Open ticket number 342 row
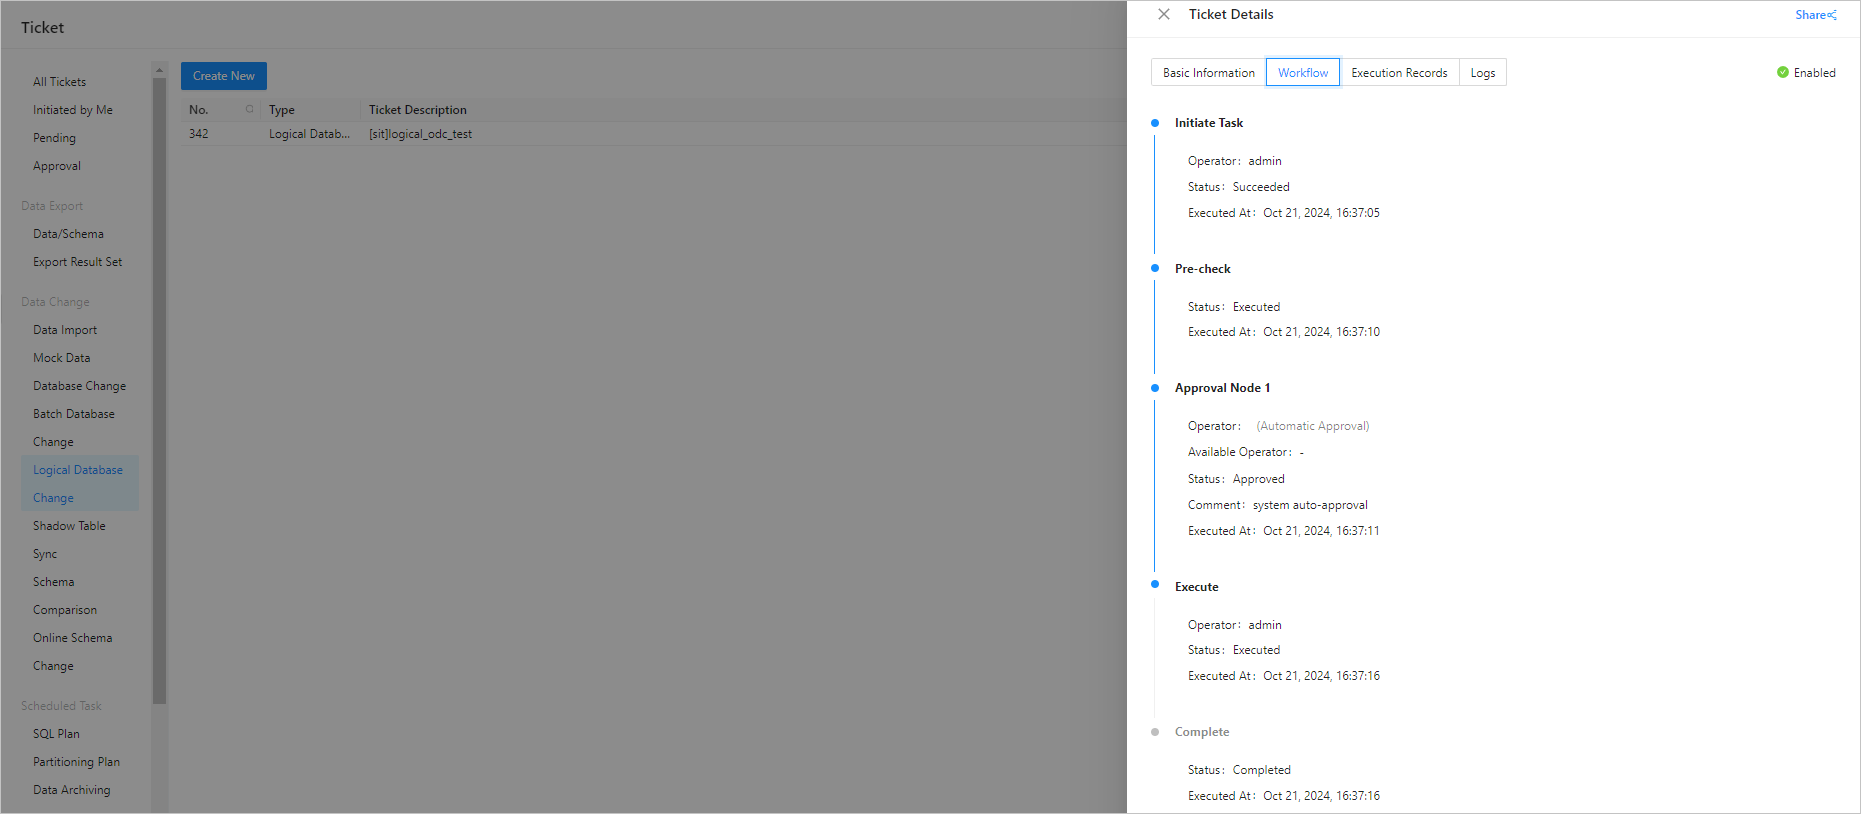The width and height of the screenshot is (1861, 814). (199, 134)
